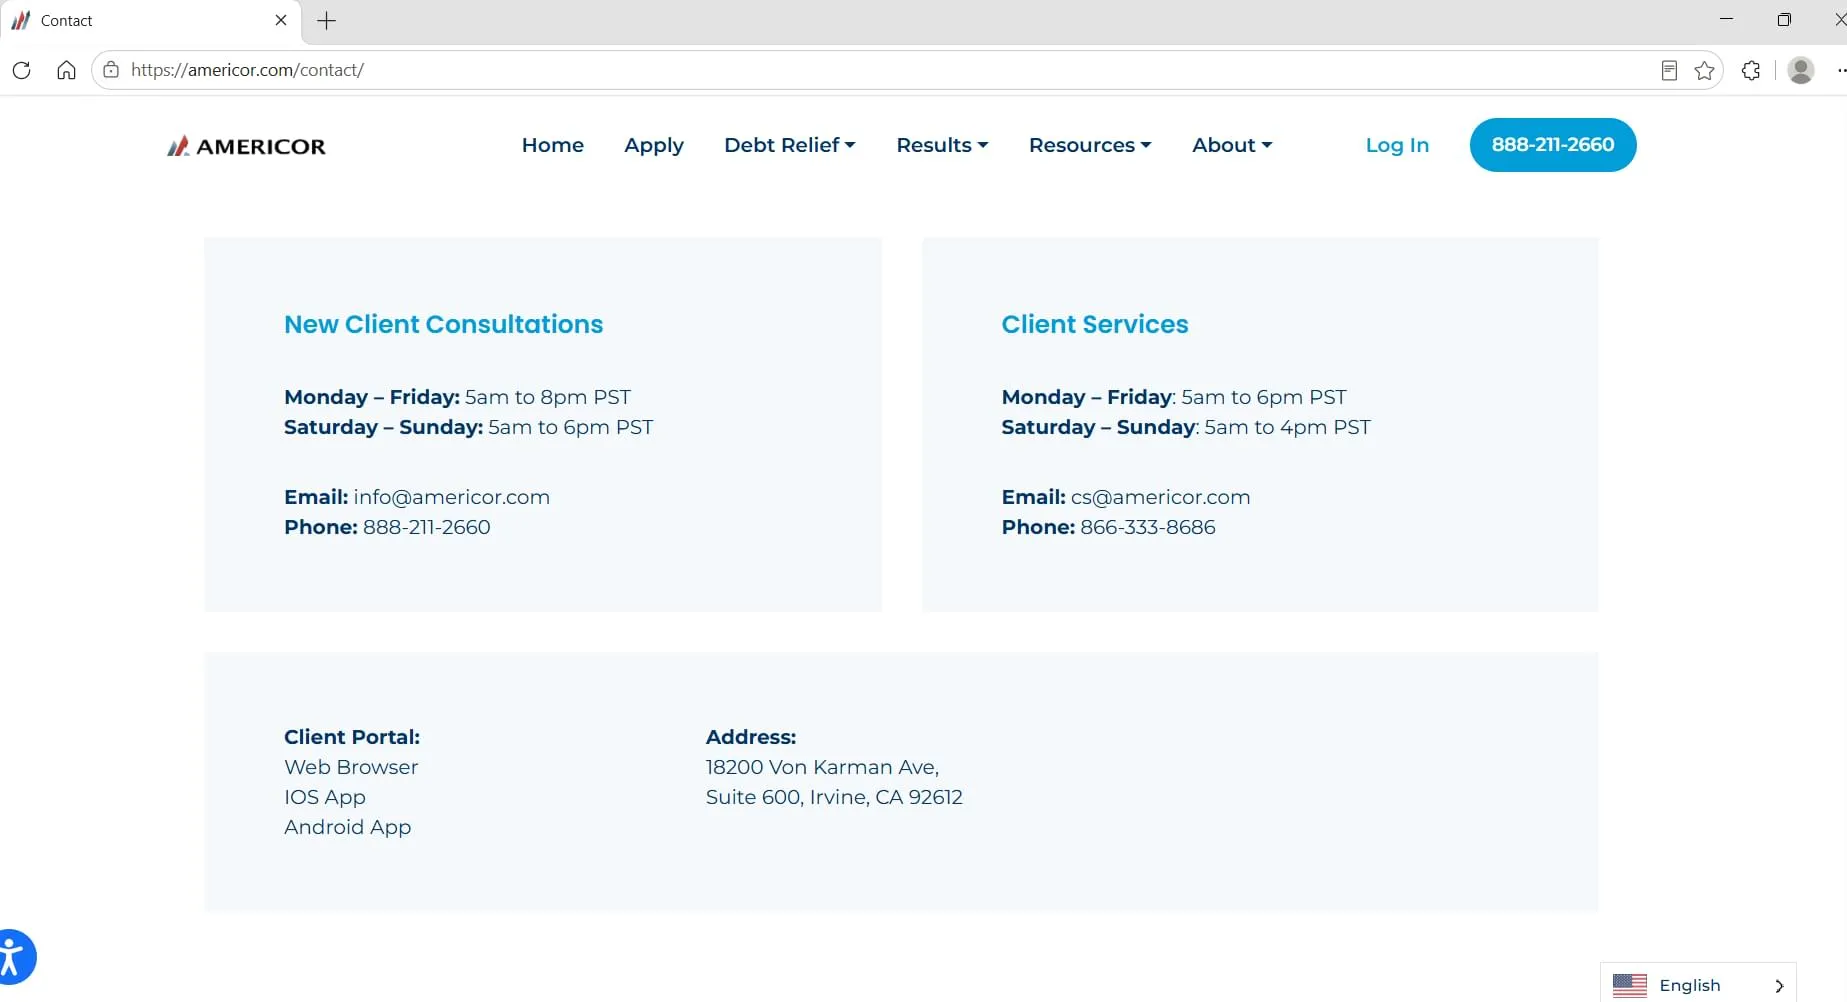Call 888-211-2660 header button
The image size is (1847, 1002).
[x=1553, y=145]
